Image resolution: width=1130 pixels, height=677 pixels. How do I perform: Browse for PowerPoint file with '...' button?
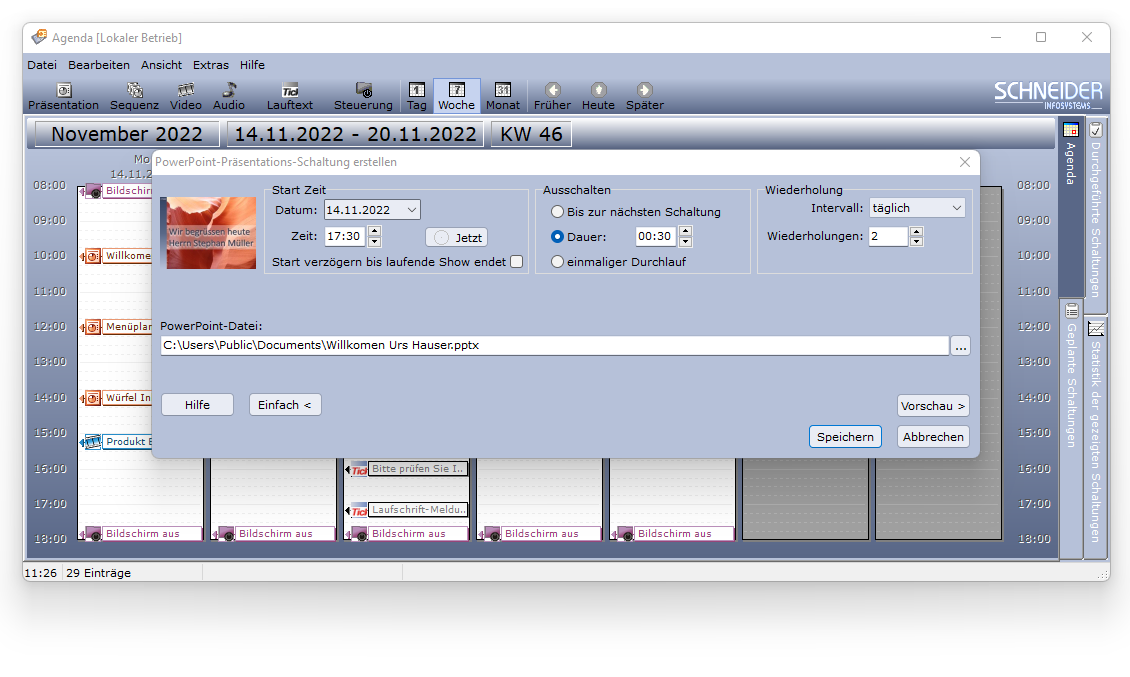[x=961, y=345]
